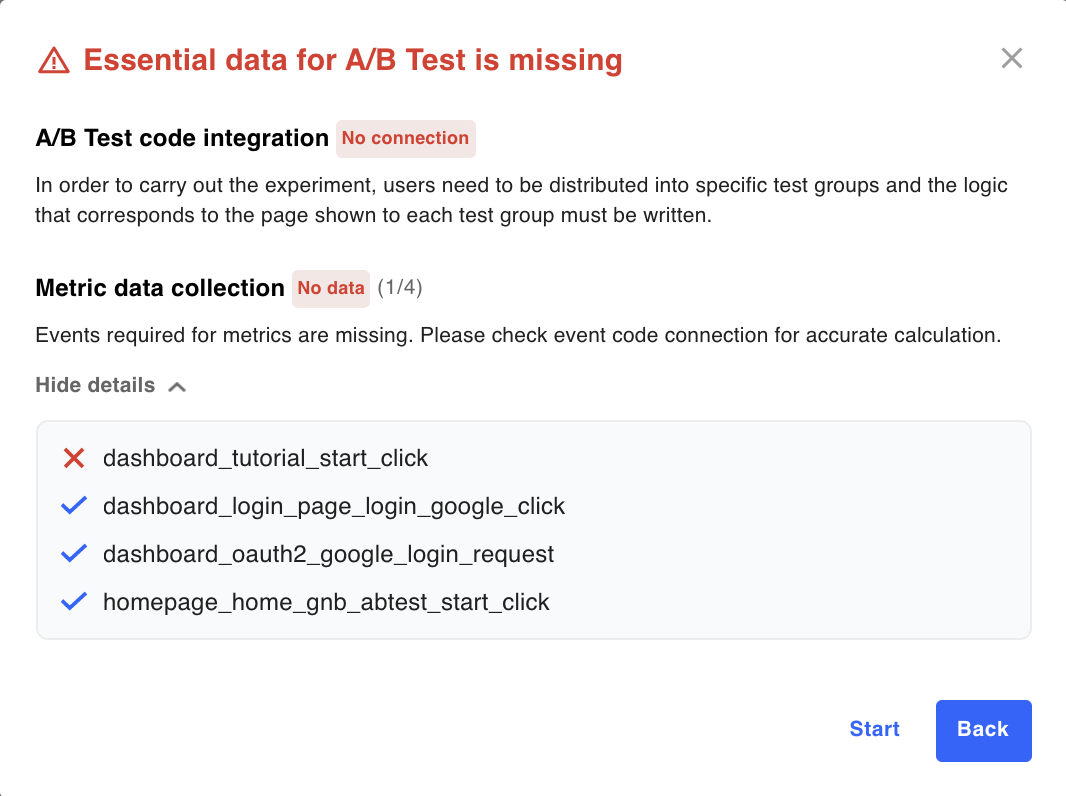Select the dashboard_oauth2_google_login_request event name
Viewport: 1066px width, 796px height.
pos(328,554)
